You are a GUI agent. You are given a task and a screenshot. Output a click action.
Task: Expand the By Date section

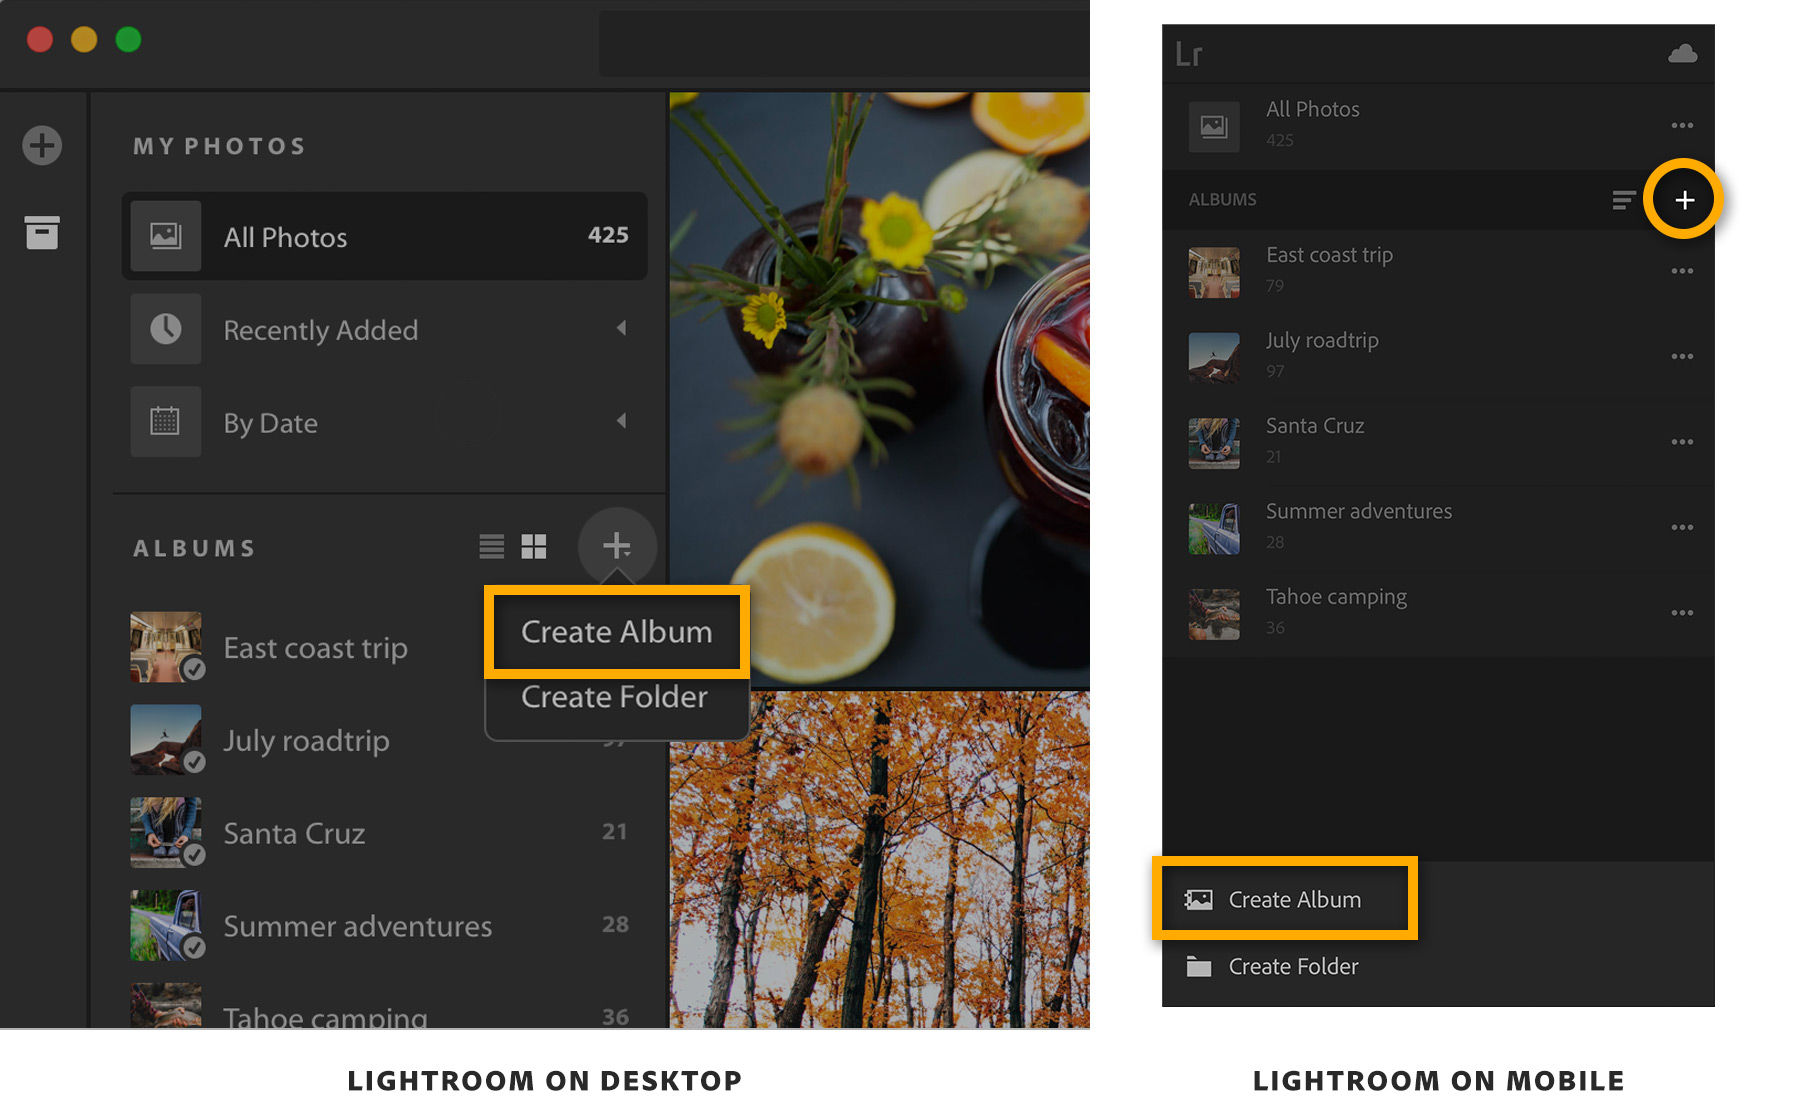click(622, 421)
